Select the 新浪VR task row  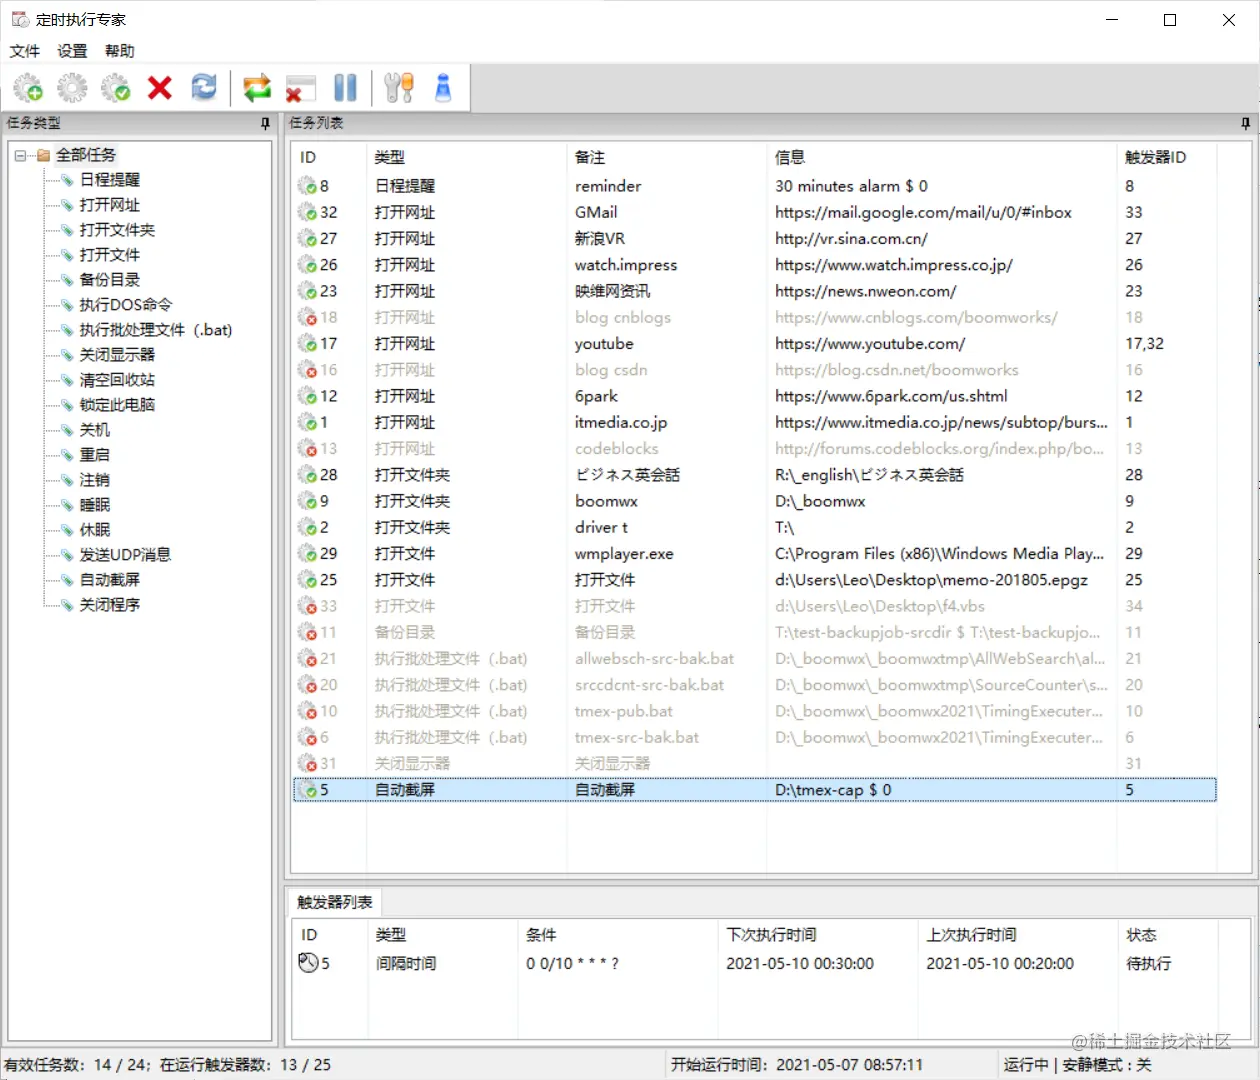(755, 238)
